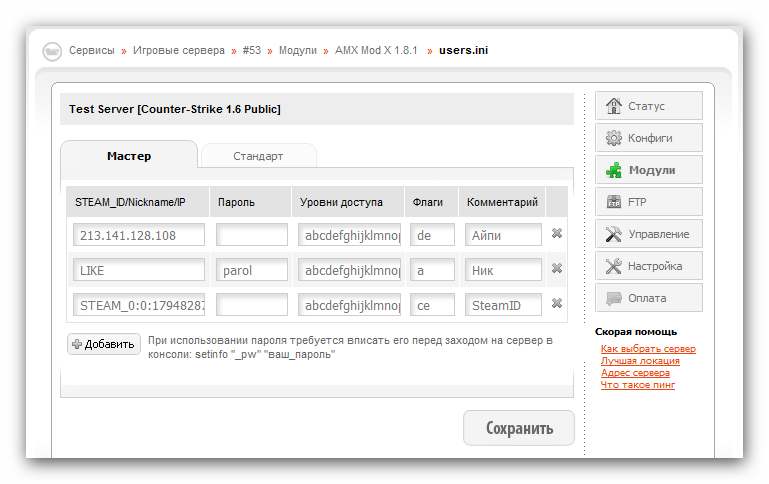The width and height of the screenshot is (769, 484).
Task: Select the Мастер tab
Action: click(129, 156)
